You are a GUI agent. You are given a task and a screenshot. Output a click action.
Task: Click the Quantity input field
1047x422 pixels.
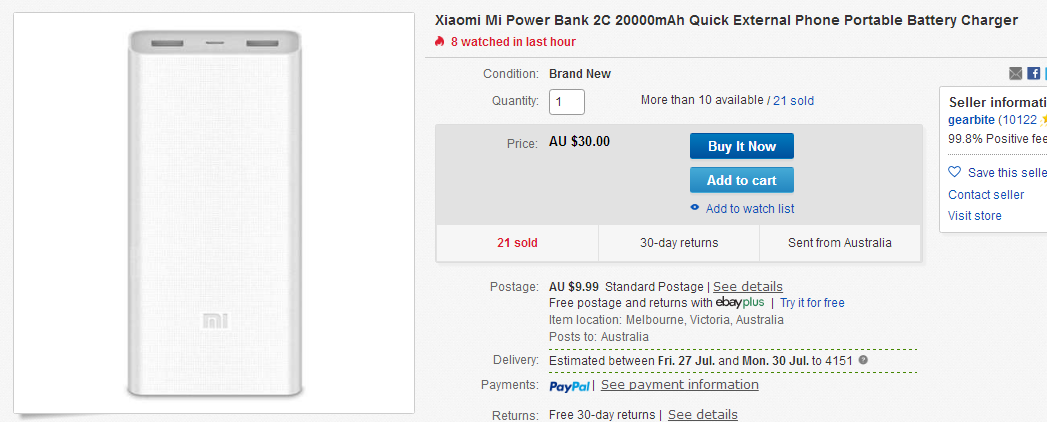tap(567, 101)
